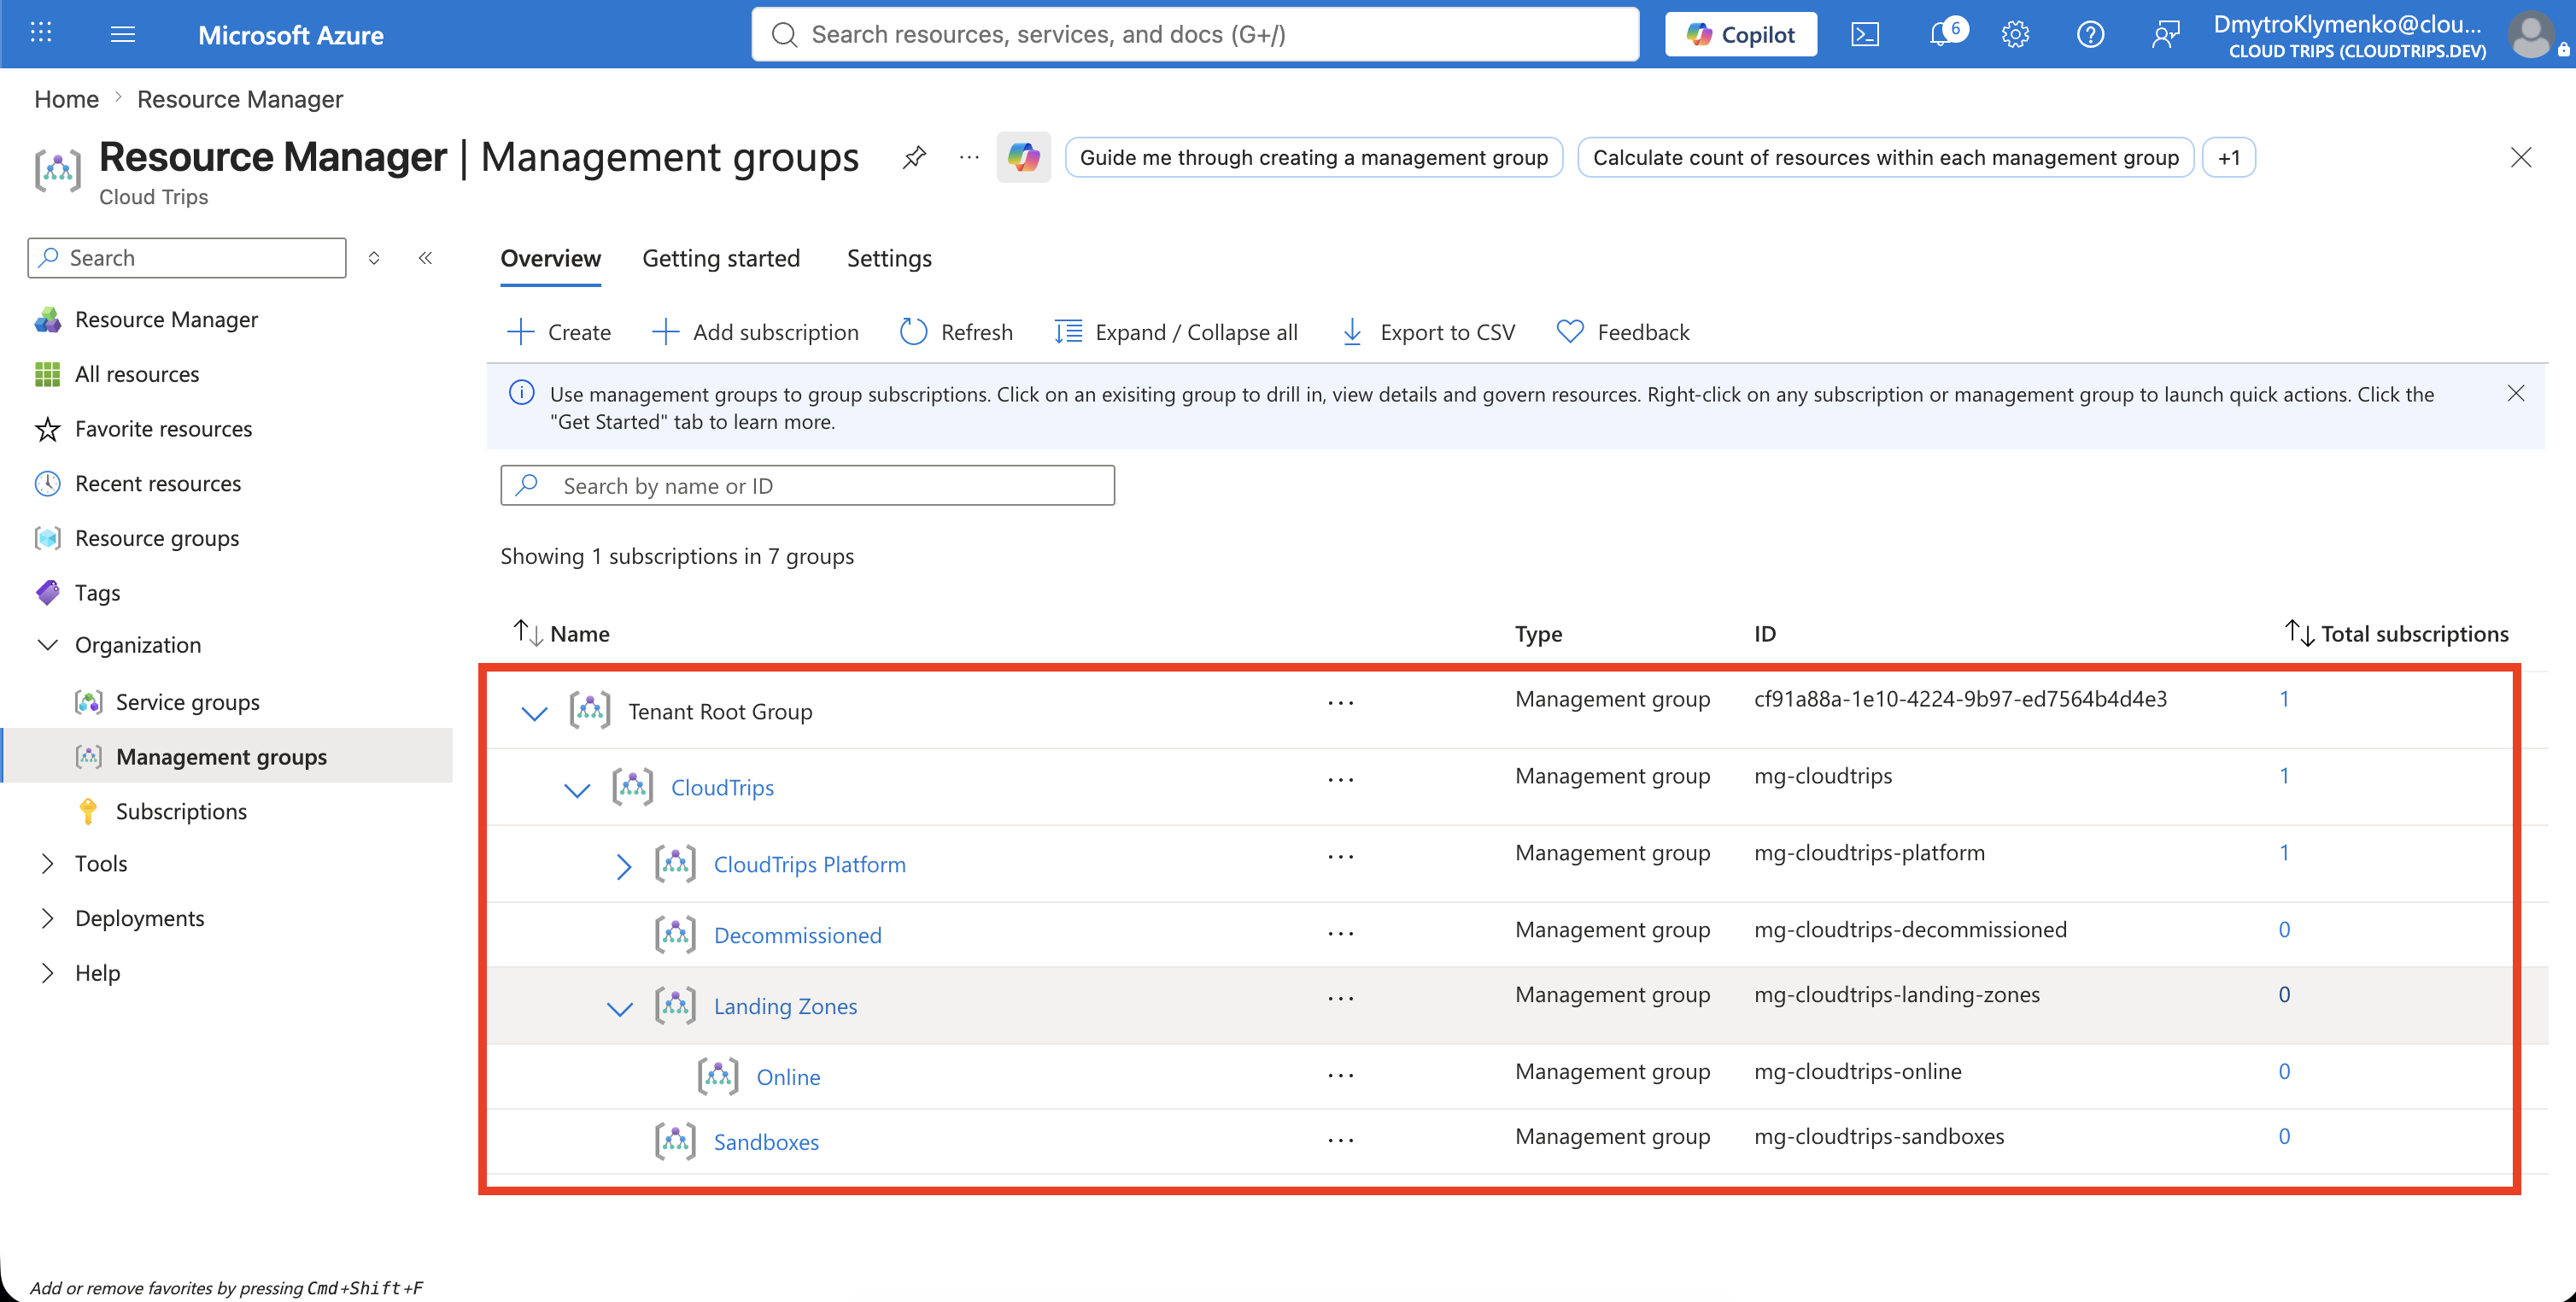
Task: Collapse the Tenant Root Group node
Action: tap(534, 713)
